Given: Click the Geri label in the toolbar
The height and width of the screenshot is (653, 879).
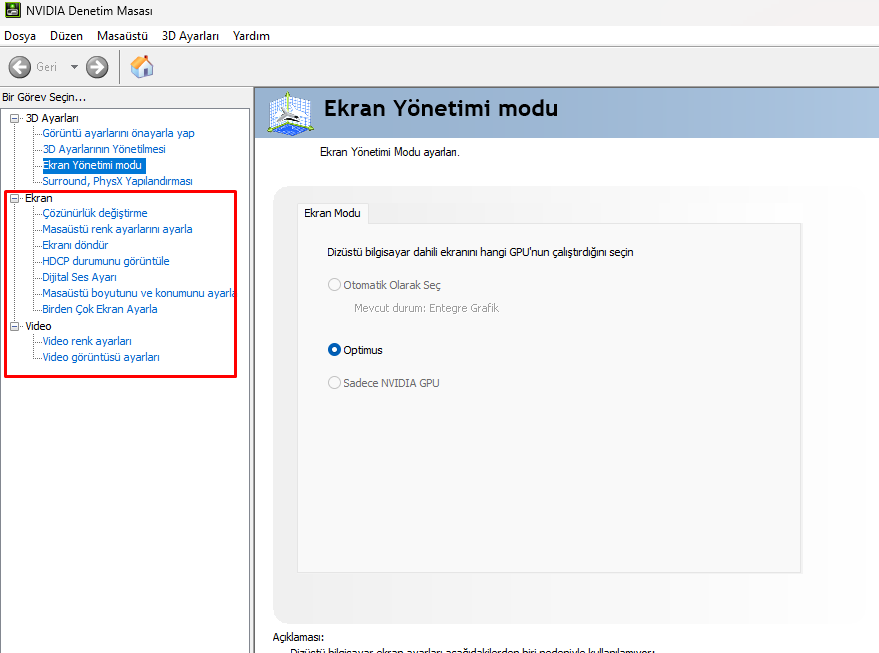Looking at the screenshot, I should tap(47, 67).
